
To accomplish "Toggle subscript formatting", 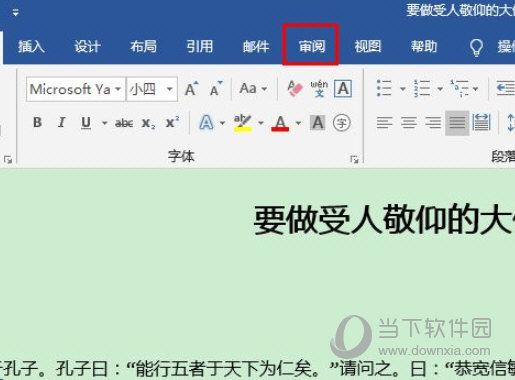I will [148, 123].
